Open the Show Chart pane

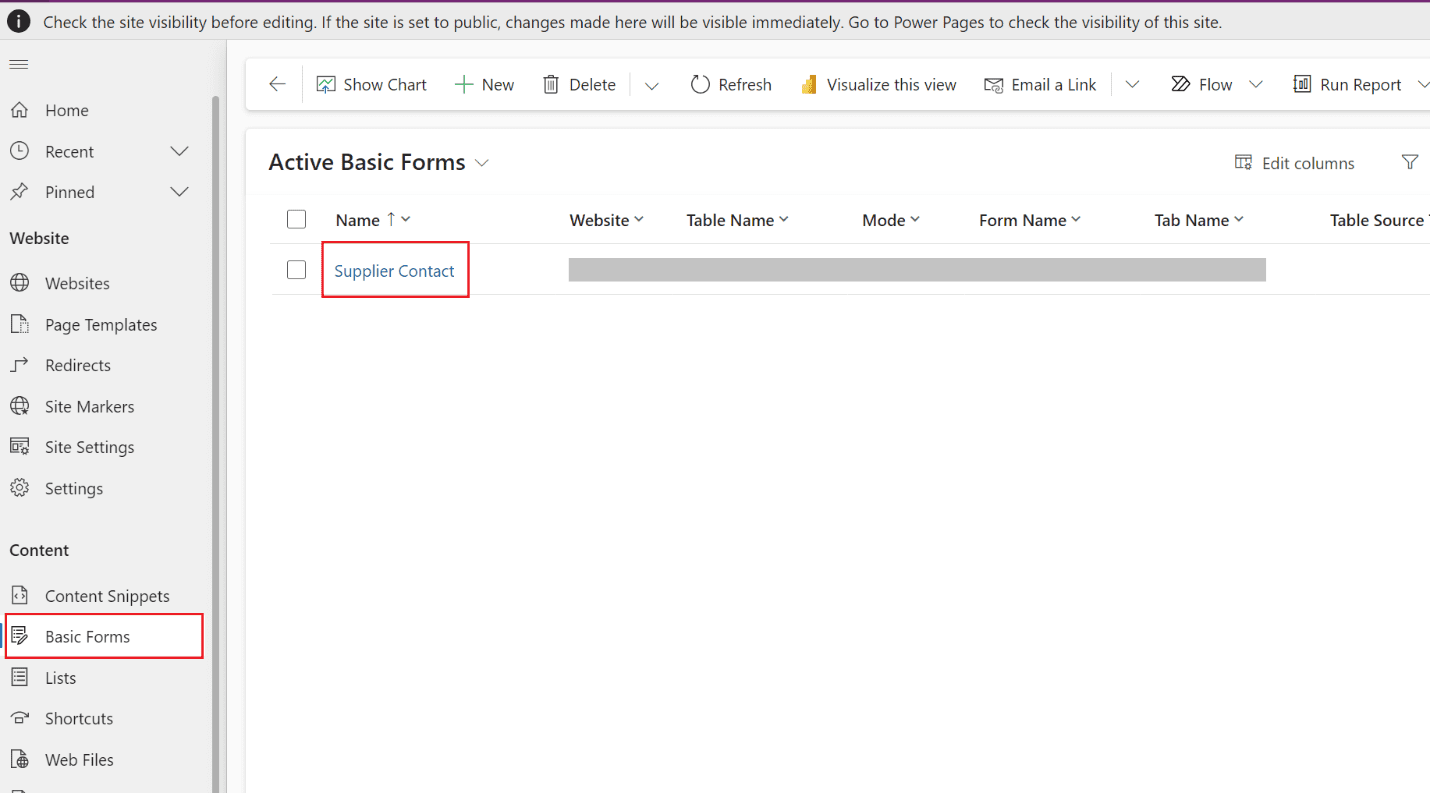[372, 85]
